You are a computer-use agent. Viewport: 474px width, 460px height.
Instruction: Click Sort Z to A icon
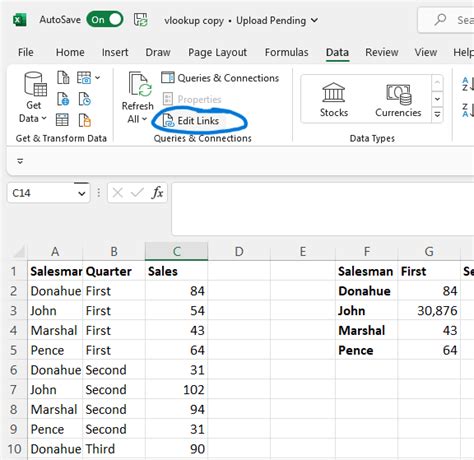coord(468,110)
